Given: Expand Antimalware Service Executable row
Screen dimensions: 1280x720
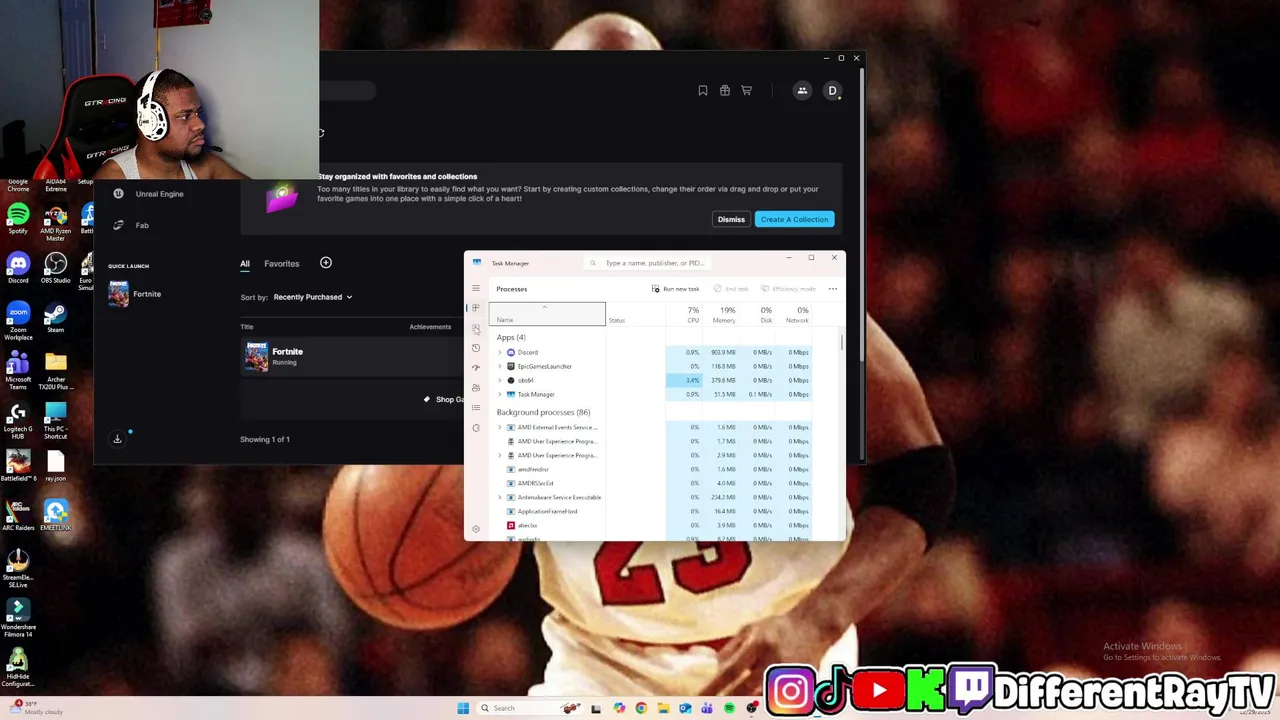Looking at the screenshot, I should click(500, 498).
